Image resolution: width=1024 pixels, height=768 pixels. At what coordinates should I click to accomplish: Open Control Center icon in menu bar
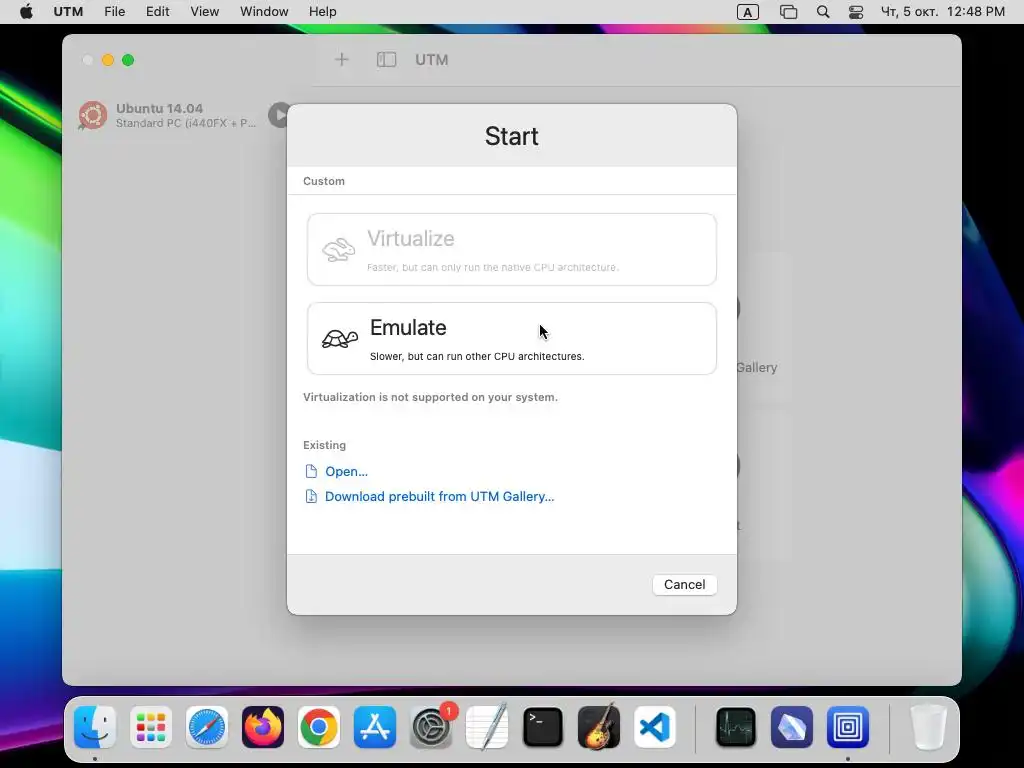click(856, 12)
